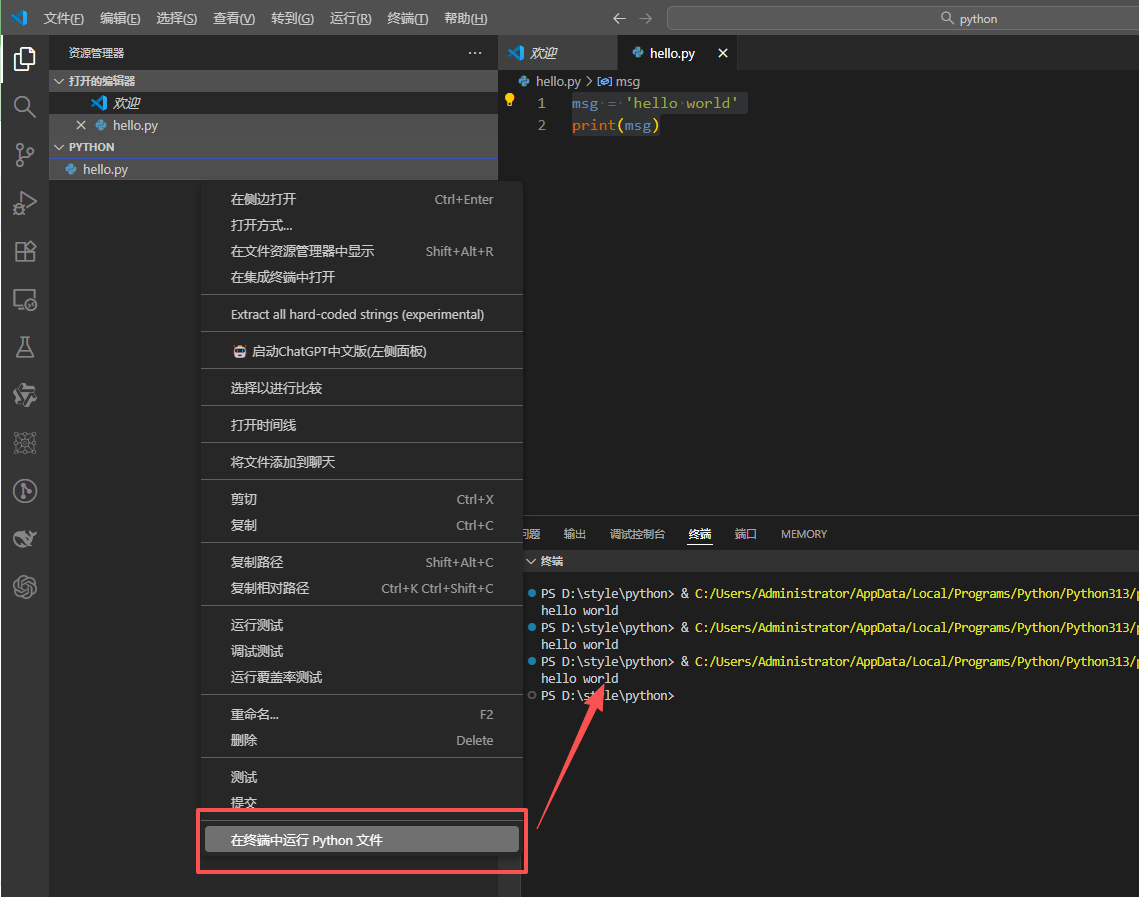1139x897 pixels.
Task: Choose 启动ChatGPT中文版(左侧面板)
Action: click(362, 351)
